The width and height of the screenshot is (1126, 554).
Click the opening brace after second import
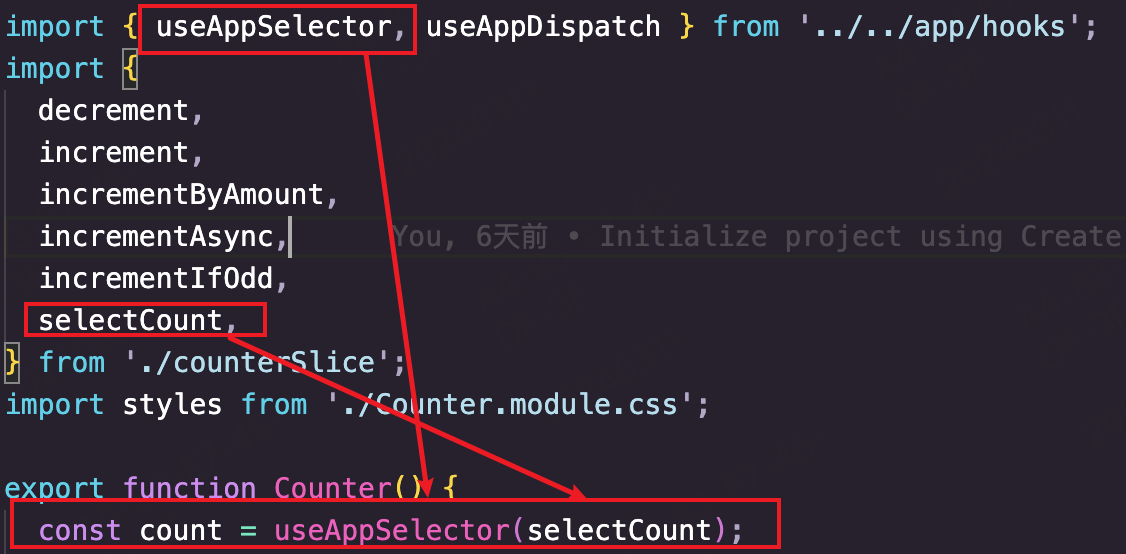point(130,69)
